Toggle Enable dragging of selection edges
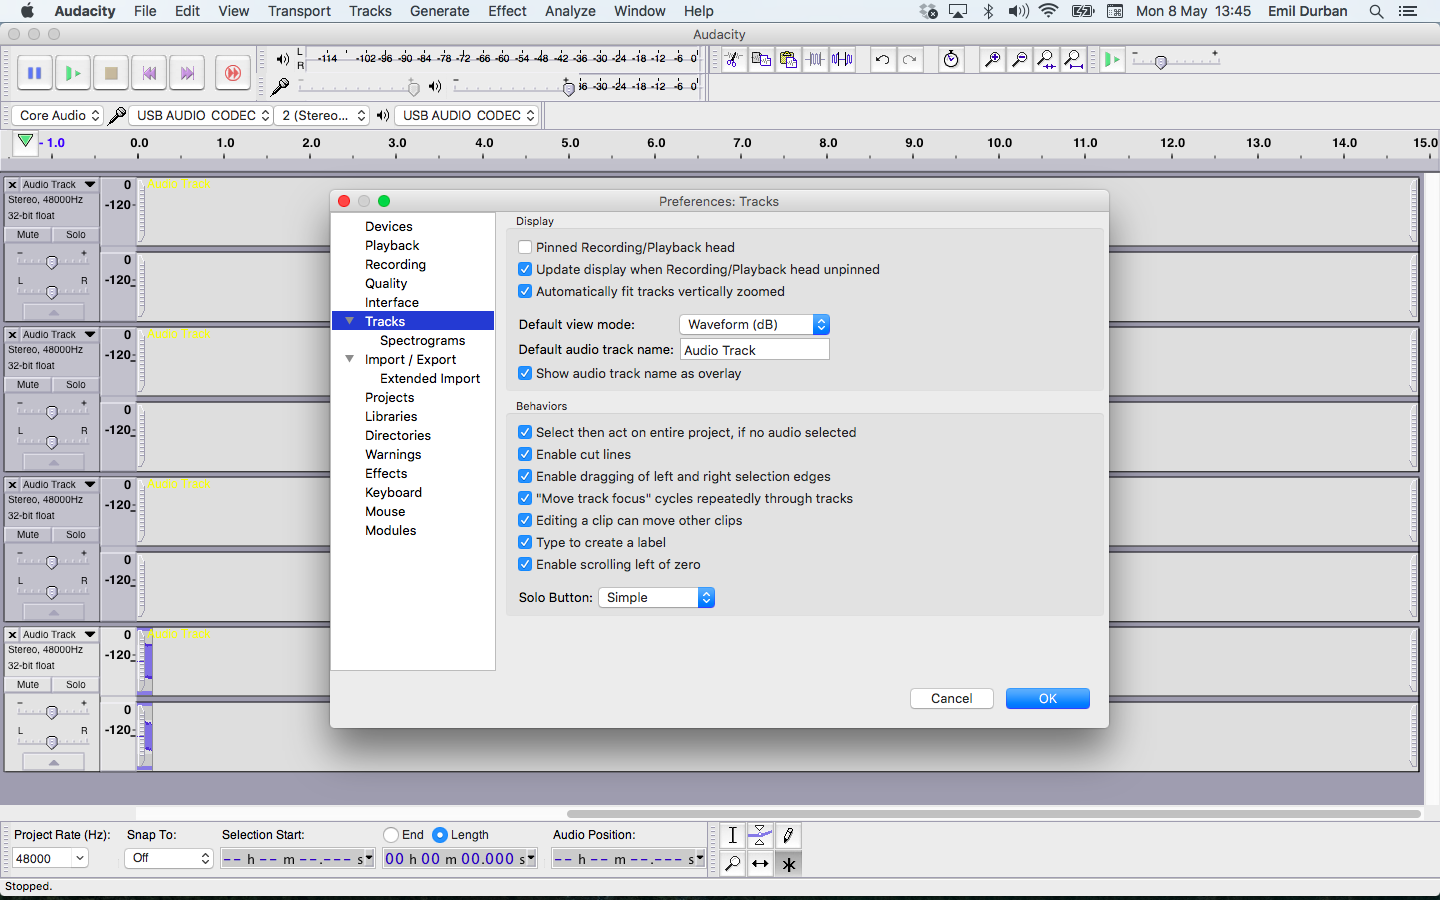Viewport: 1440px width, 900px height. tap(525, 476)
